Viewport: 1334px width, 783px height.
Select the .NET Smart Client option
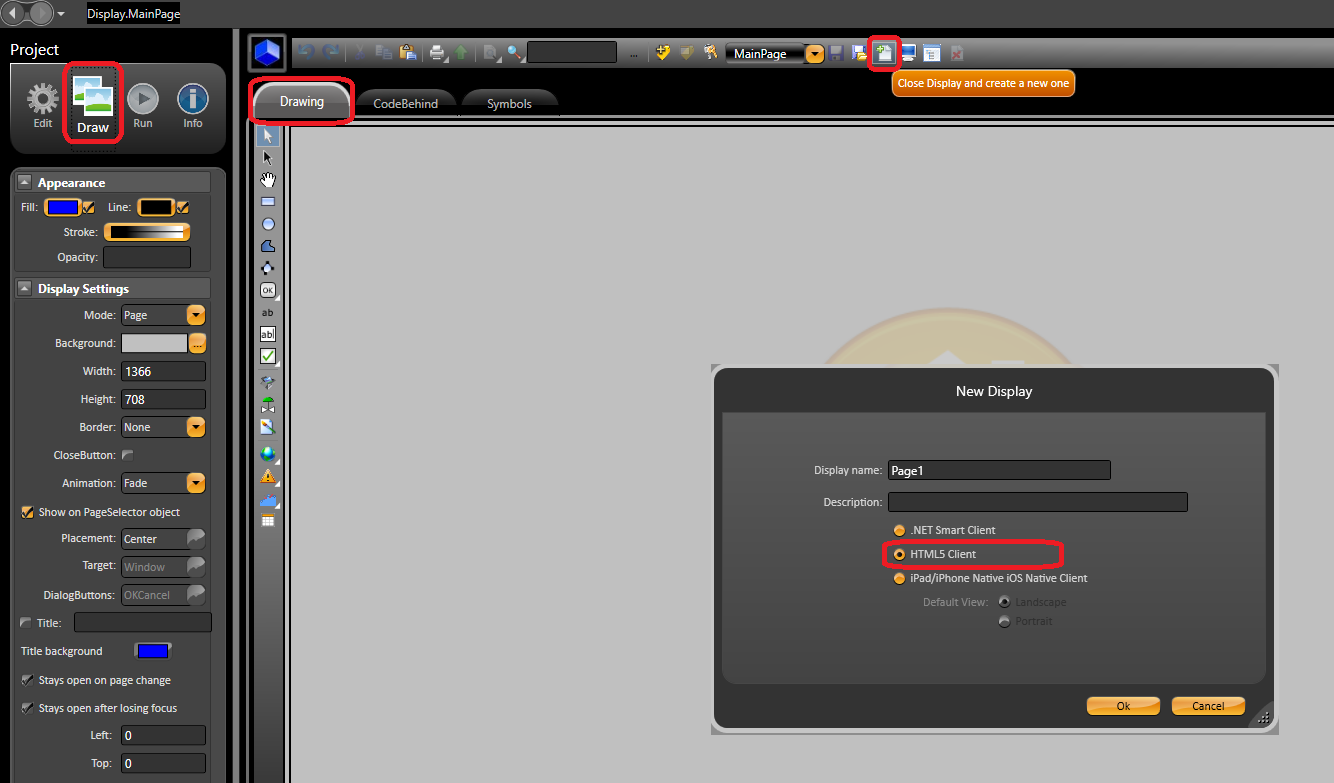900,530
